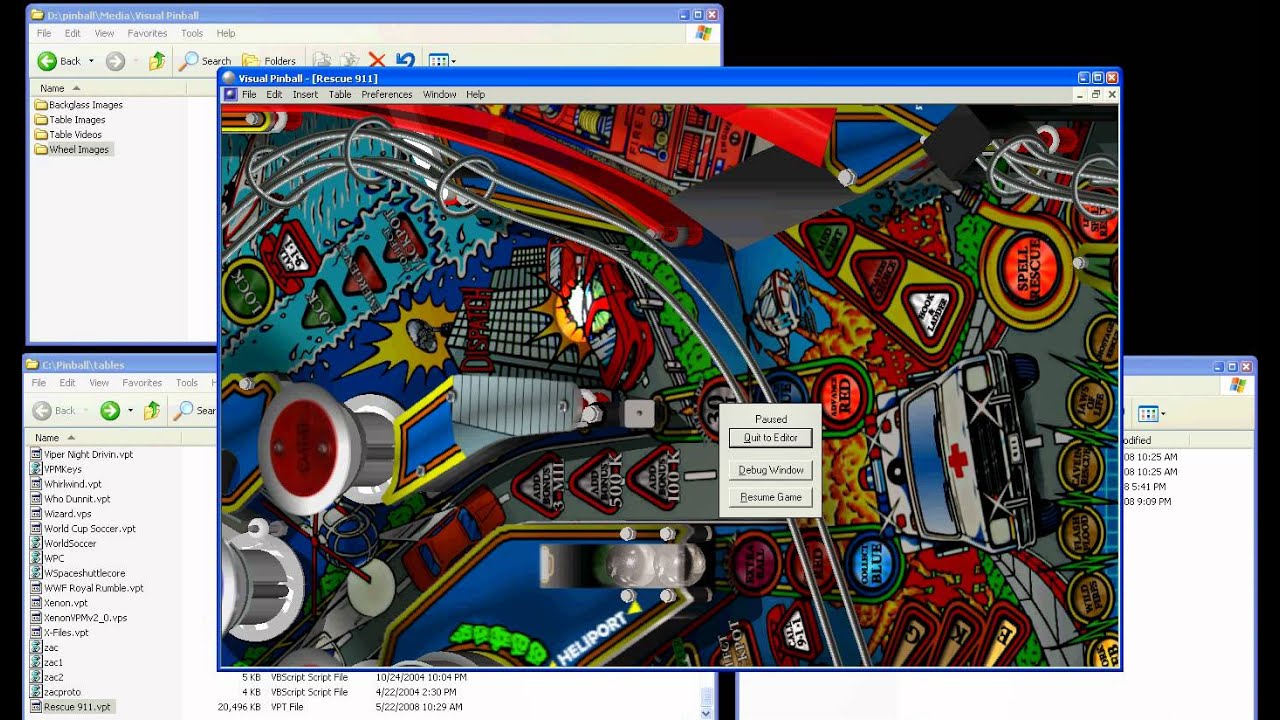
Task: Select Who Dunnit.vpt file
Action: (70, 499)
